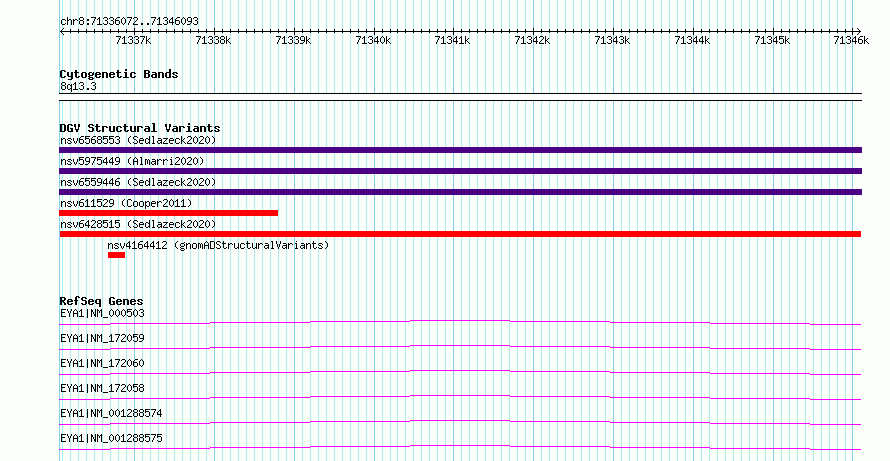Open variant nsv611529 (Cooper2011) label
890x461 pixels.
tap(126, 203)
